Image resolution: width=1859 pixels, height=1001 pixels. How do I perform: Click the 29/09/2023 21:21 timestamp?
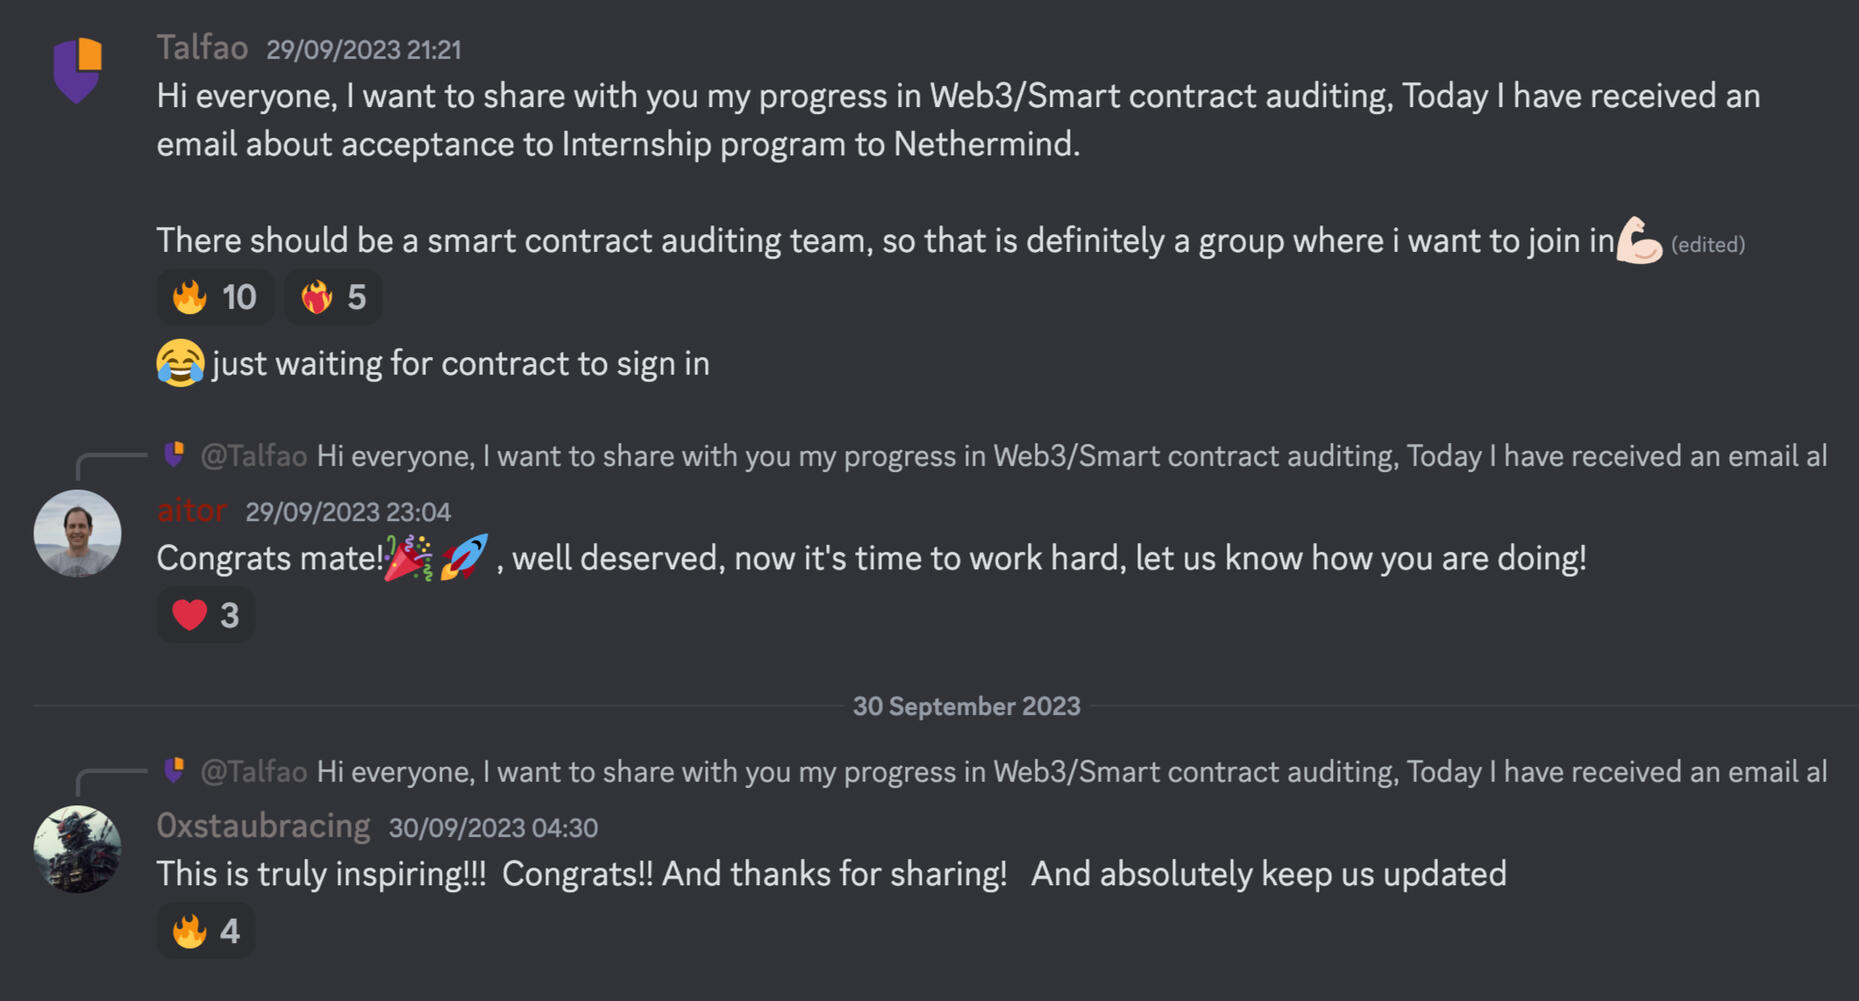363,50
